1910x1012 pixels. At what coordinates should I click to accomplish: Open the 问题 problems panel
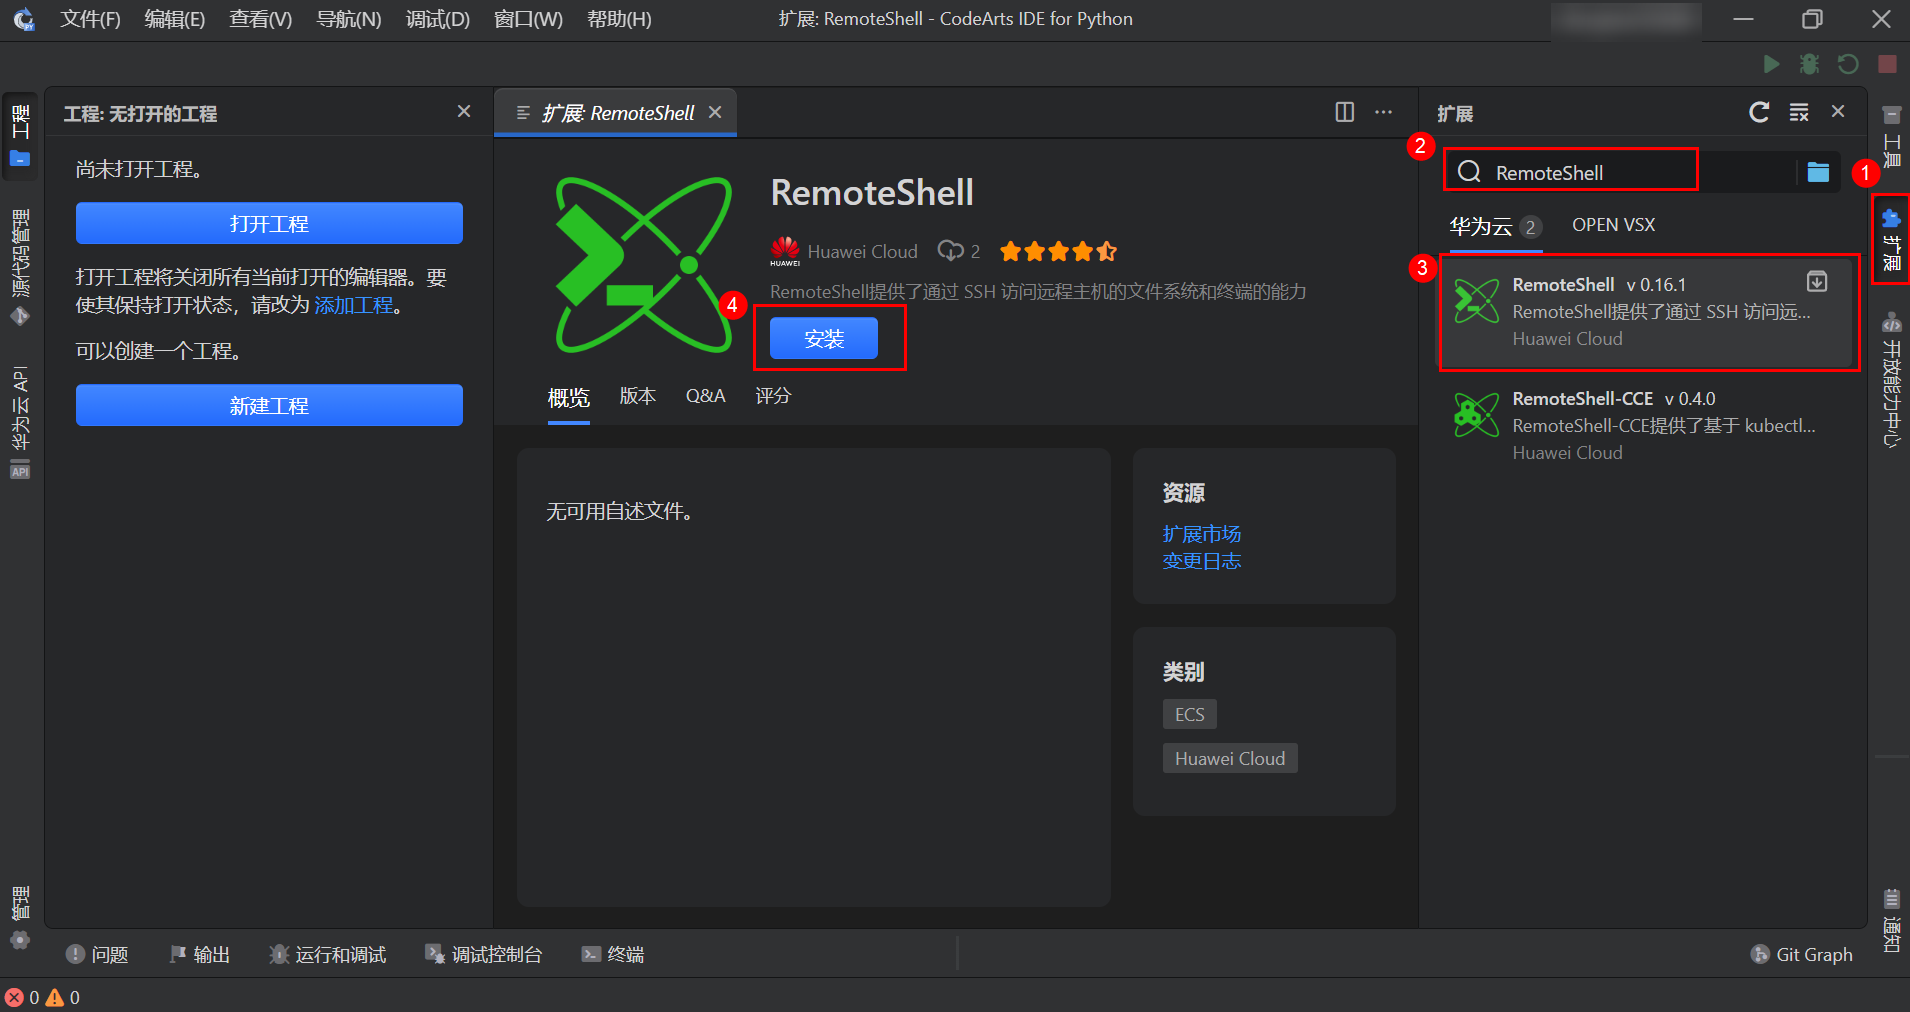coord(97,954)
